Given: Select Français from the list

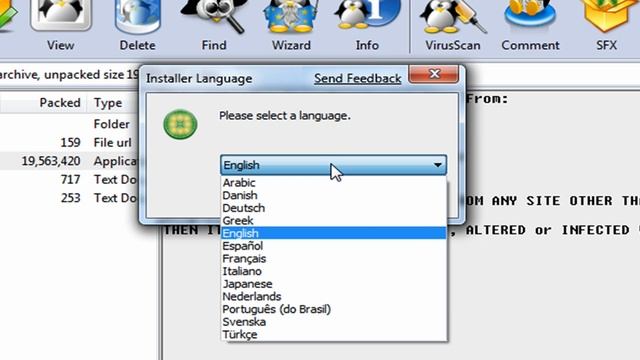Looking at the screenshot, I should pos(333,258).
